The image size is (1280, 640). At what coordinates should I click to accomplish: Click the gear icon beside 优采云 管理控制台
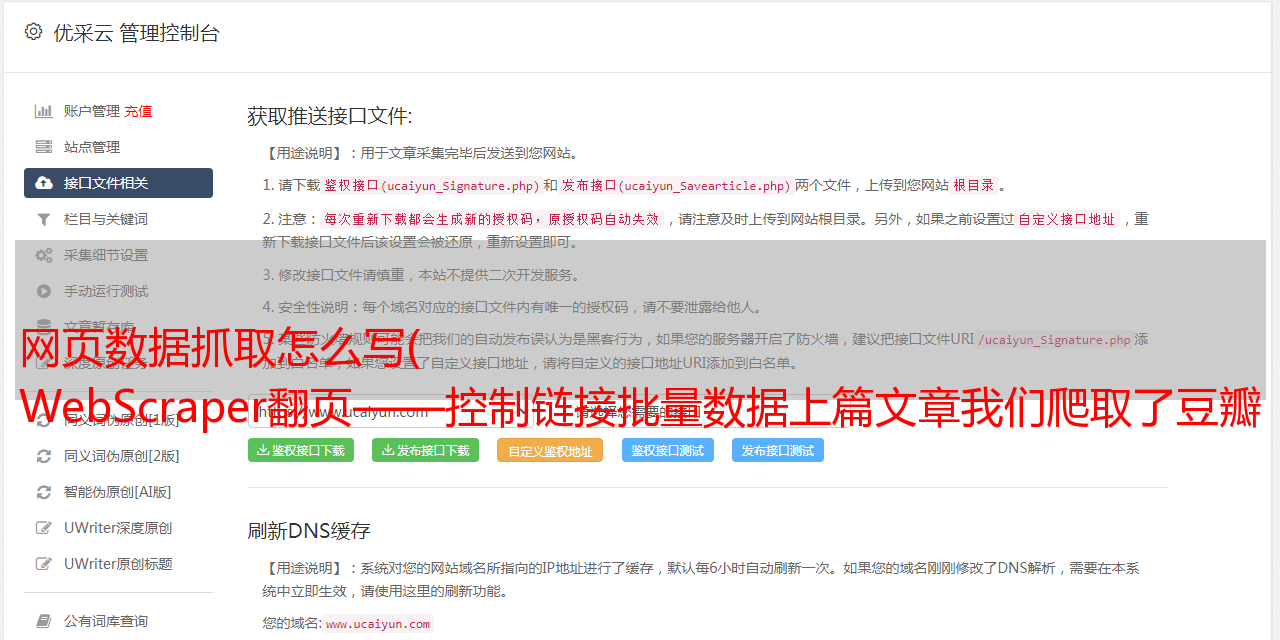tap(33, 32)
